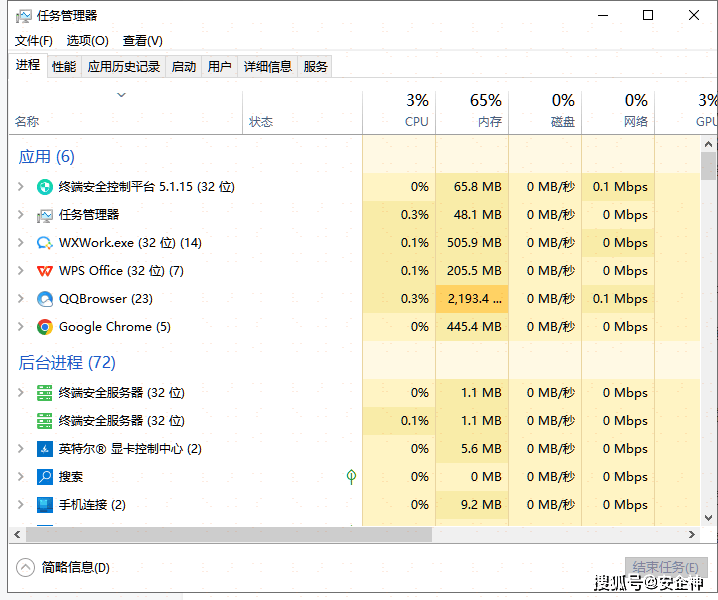The height and width of the screenshot is (600, 718).
Task: Expand the QQBrowser (23) process group
Action: (x=21, y=299)
